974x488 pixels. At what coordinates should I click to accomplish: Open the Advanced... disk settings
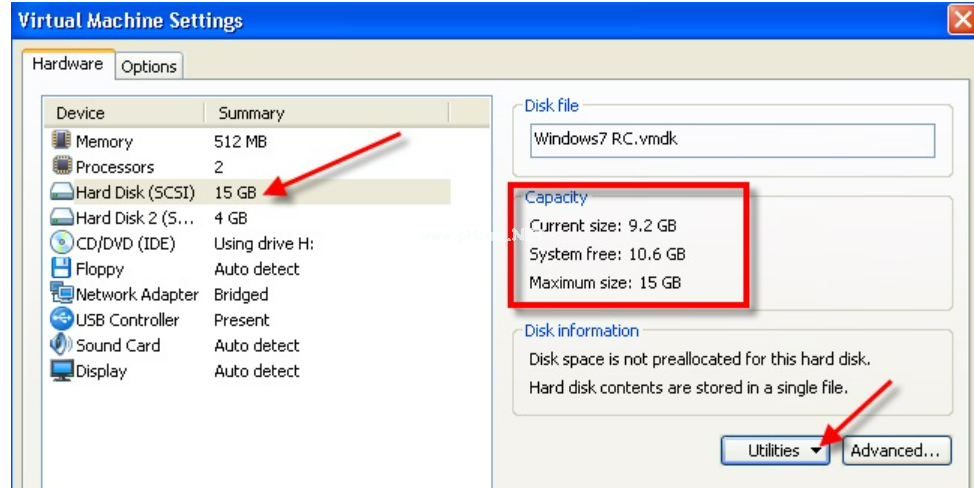895,451
